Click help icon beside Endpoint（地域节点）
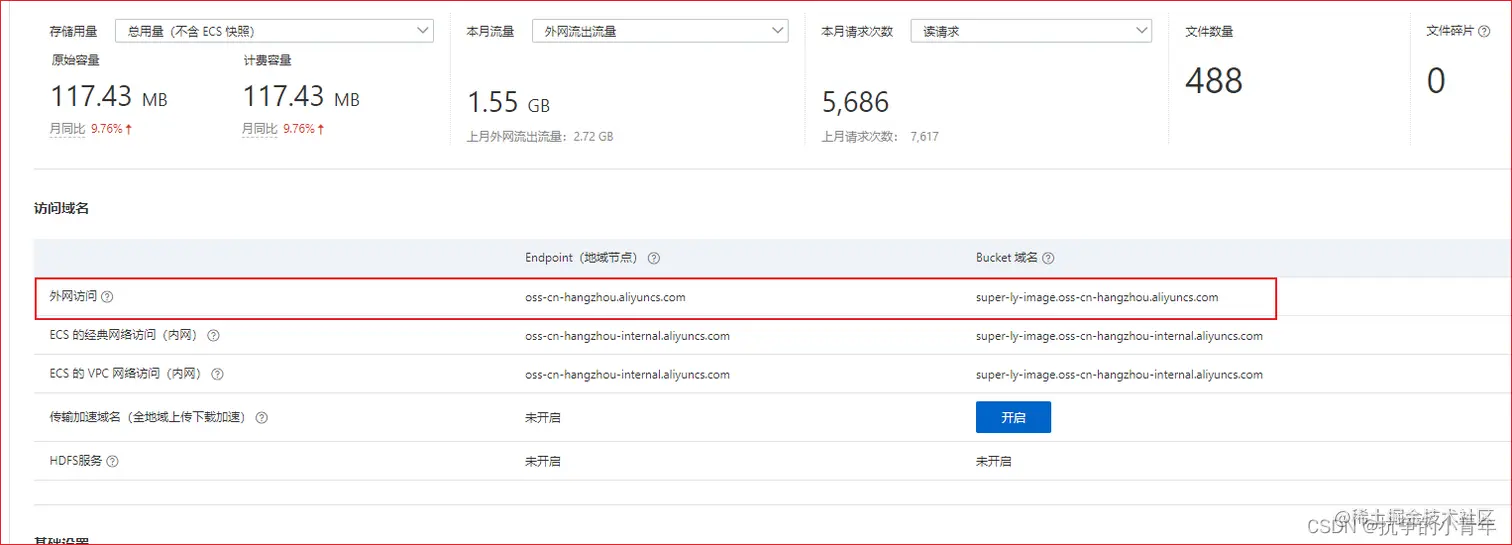Screen dimensions: 1512x545 pos(654,258)
